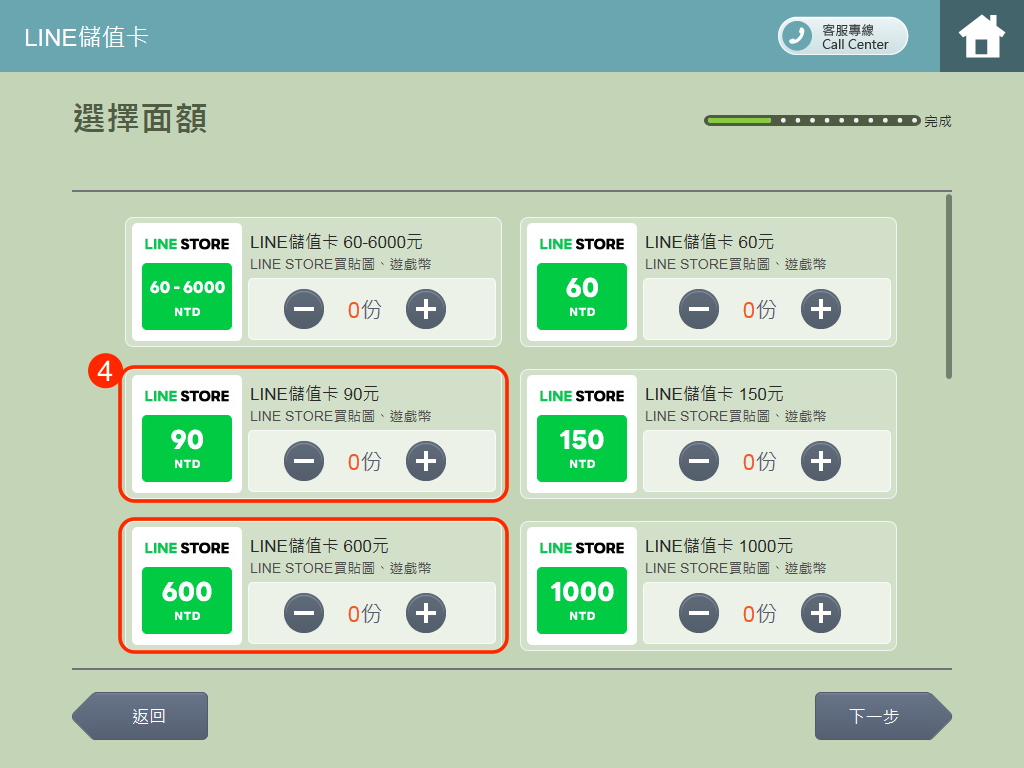Viewport: 1024px width, 768px height.
Task: Remove one LINE儲值卡 60元 card
Action: tap(699, 309)
